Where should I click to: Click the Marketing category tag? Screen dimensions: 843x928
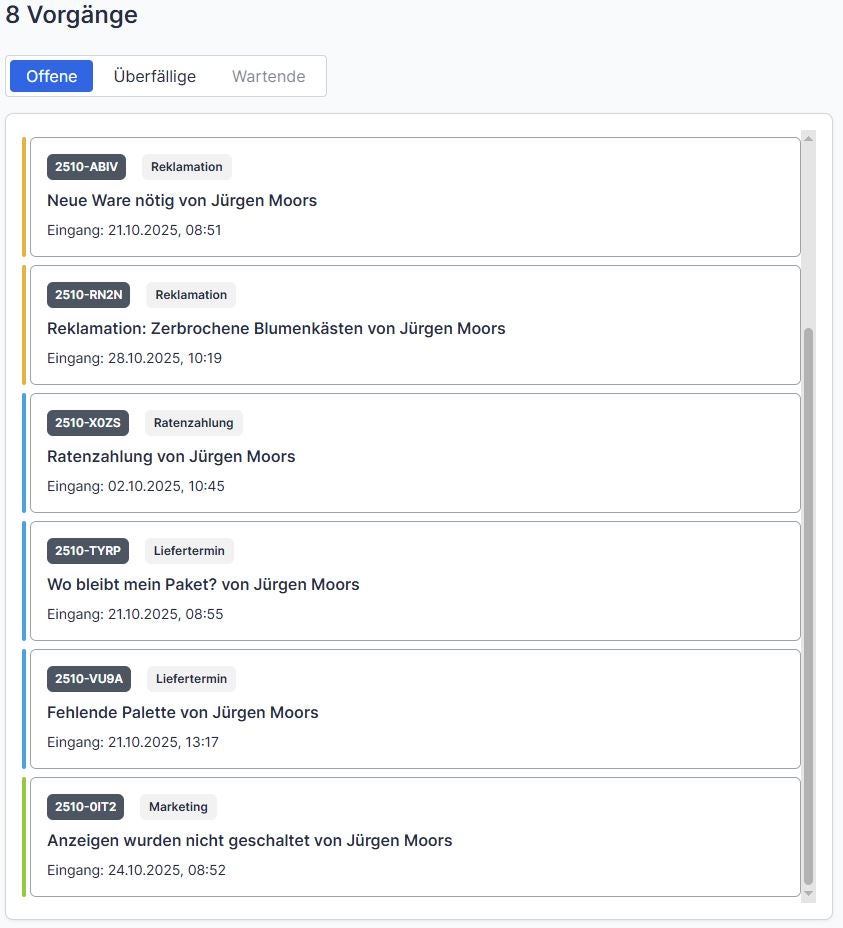pos(178,807)
